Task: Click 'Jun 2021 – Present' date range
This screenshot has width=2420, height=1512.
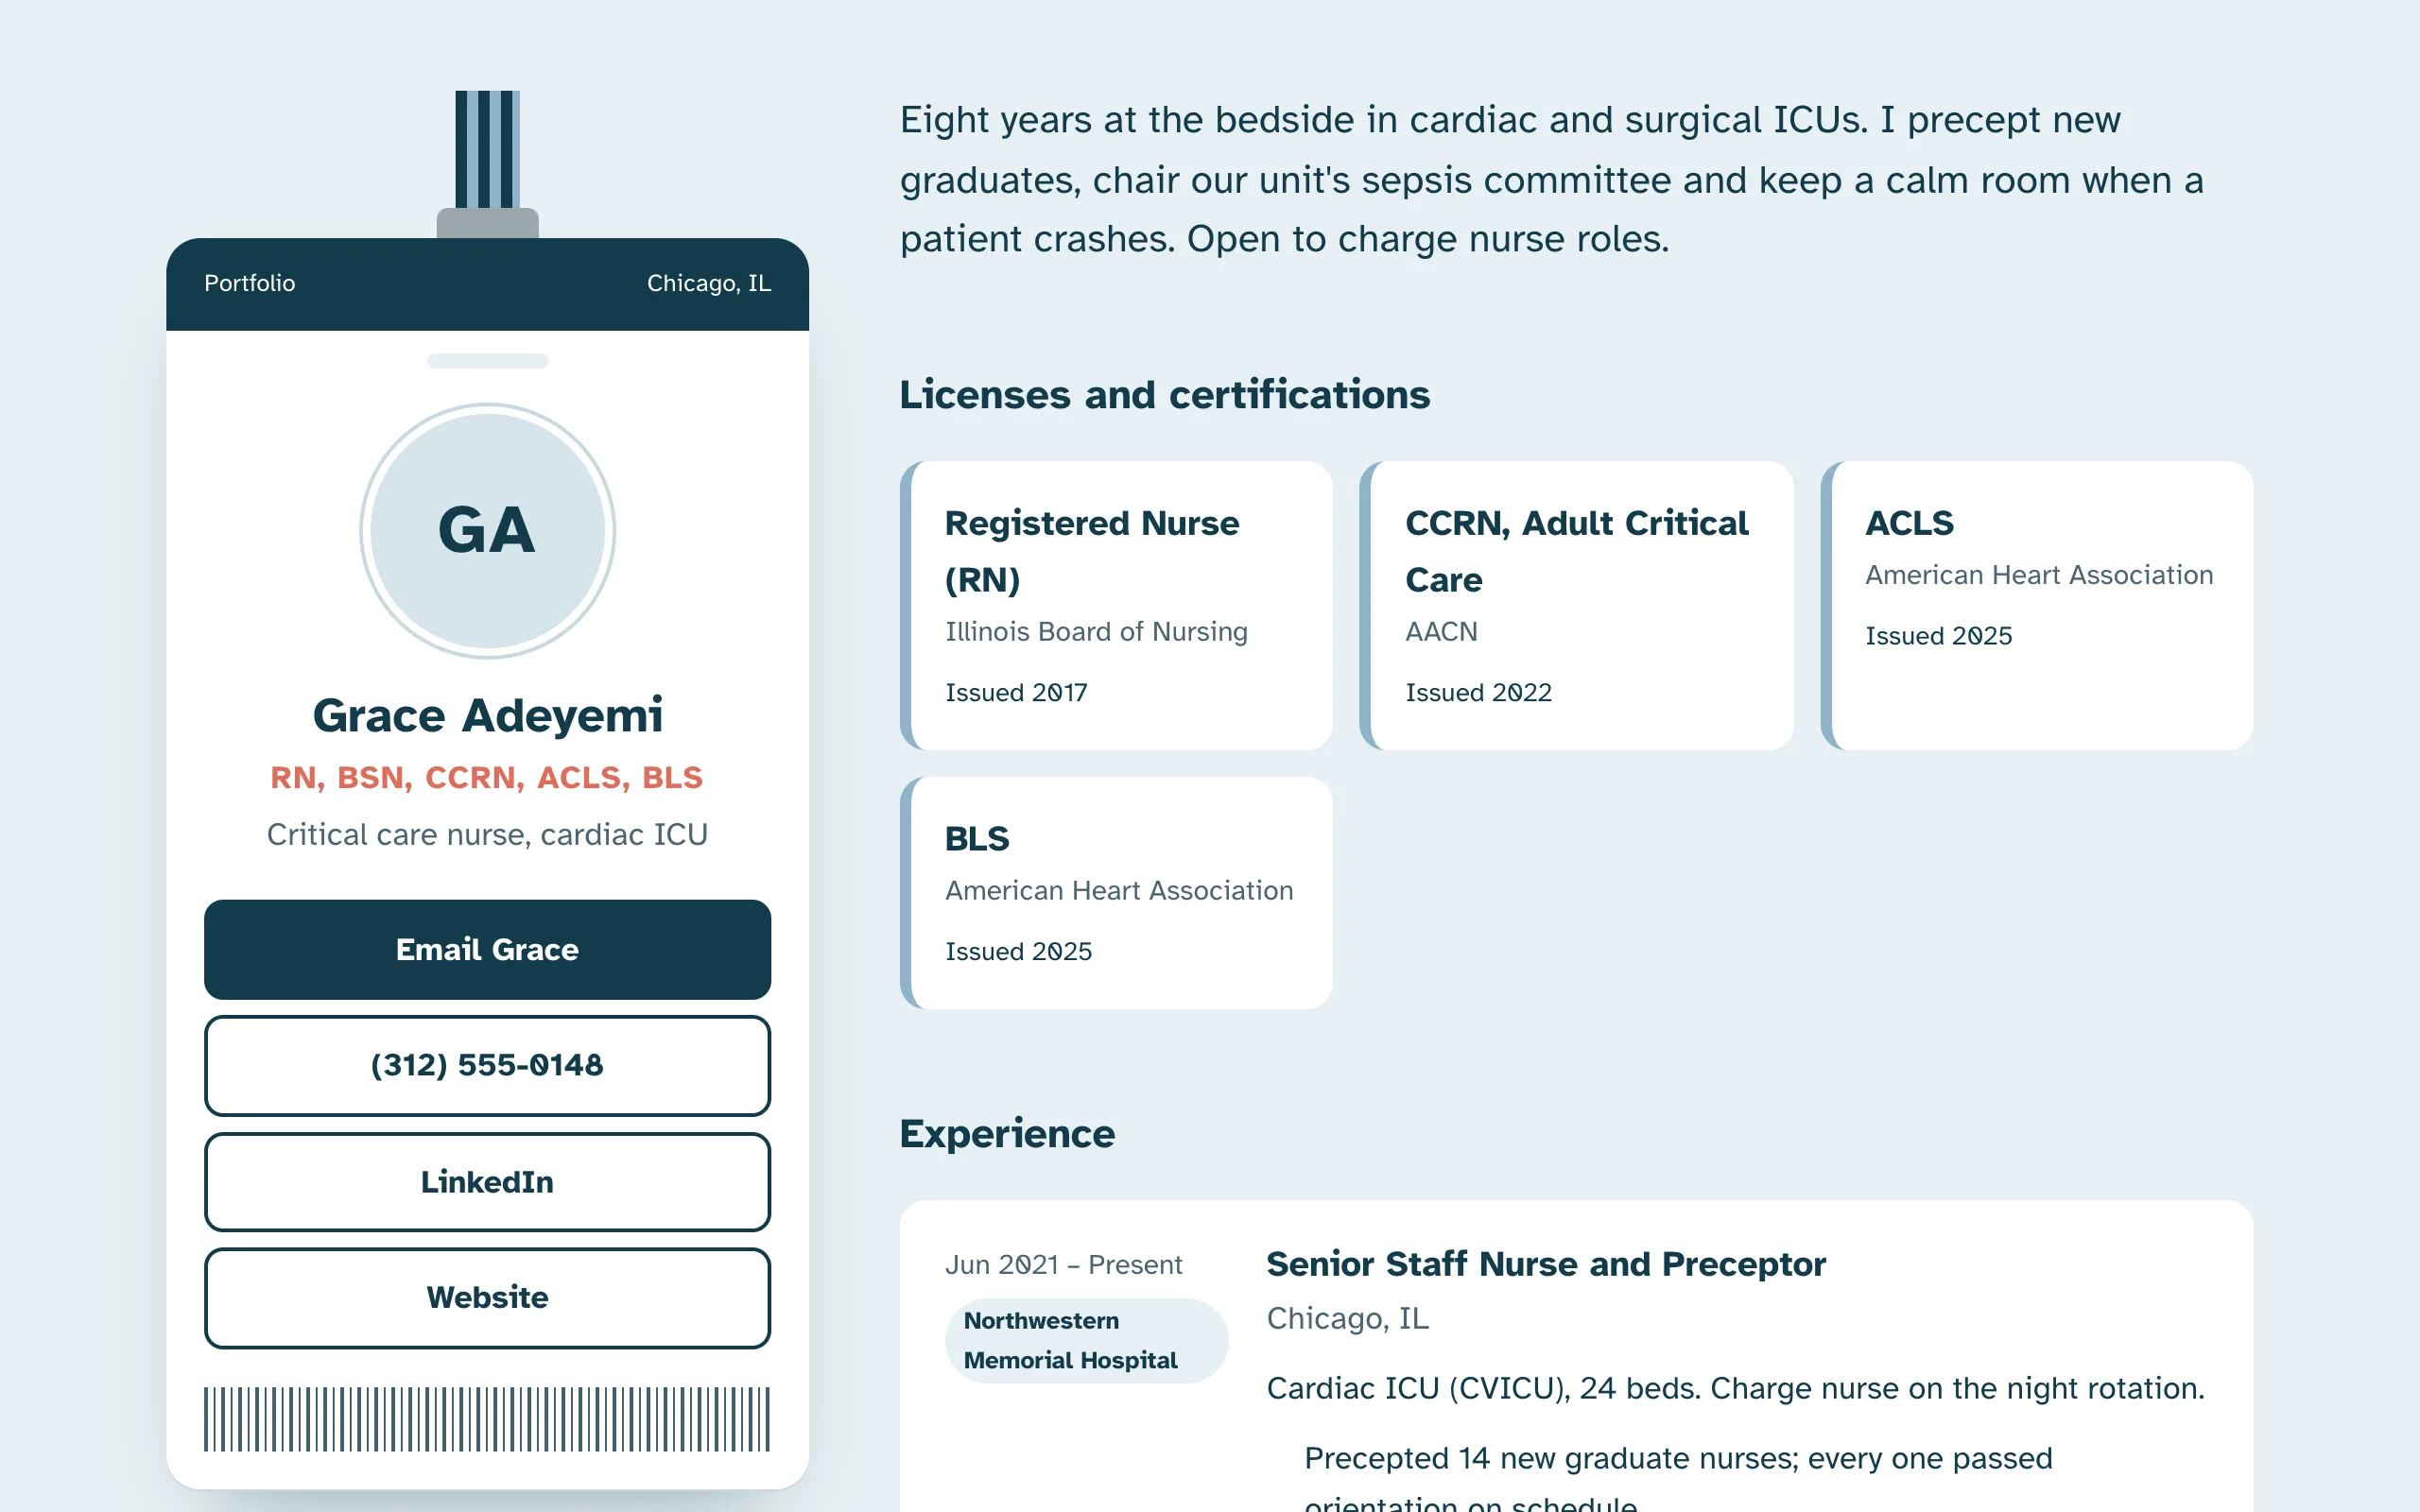Action: [x=1064, y=1264]
